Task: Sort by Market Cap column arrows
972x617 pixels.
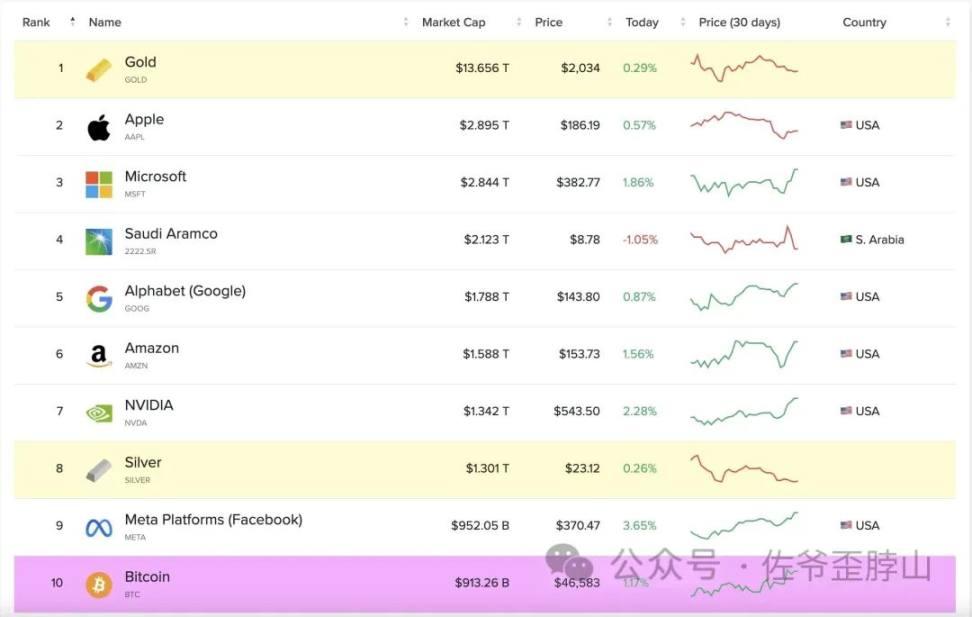Action: pos(519,22)
